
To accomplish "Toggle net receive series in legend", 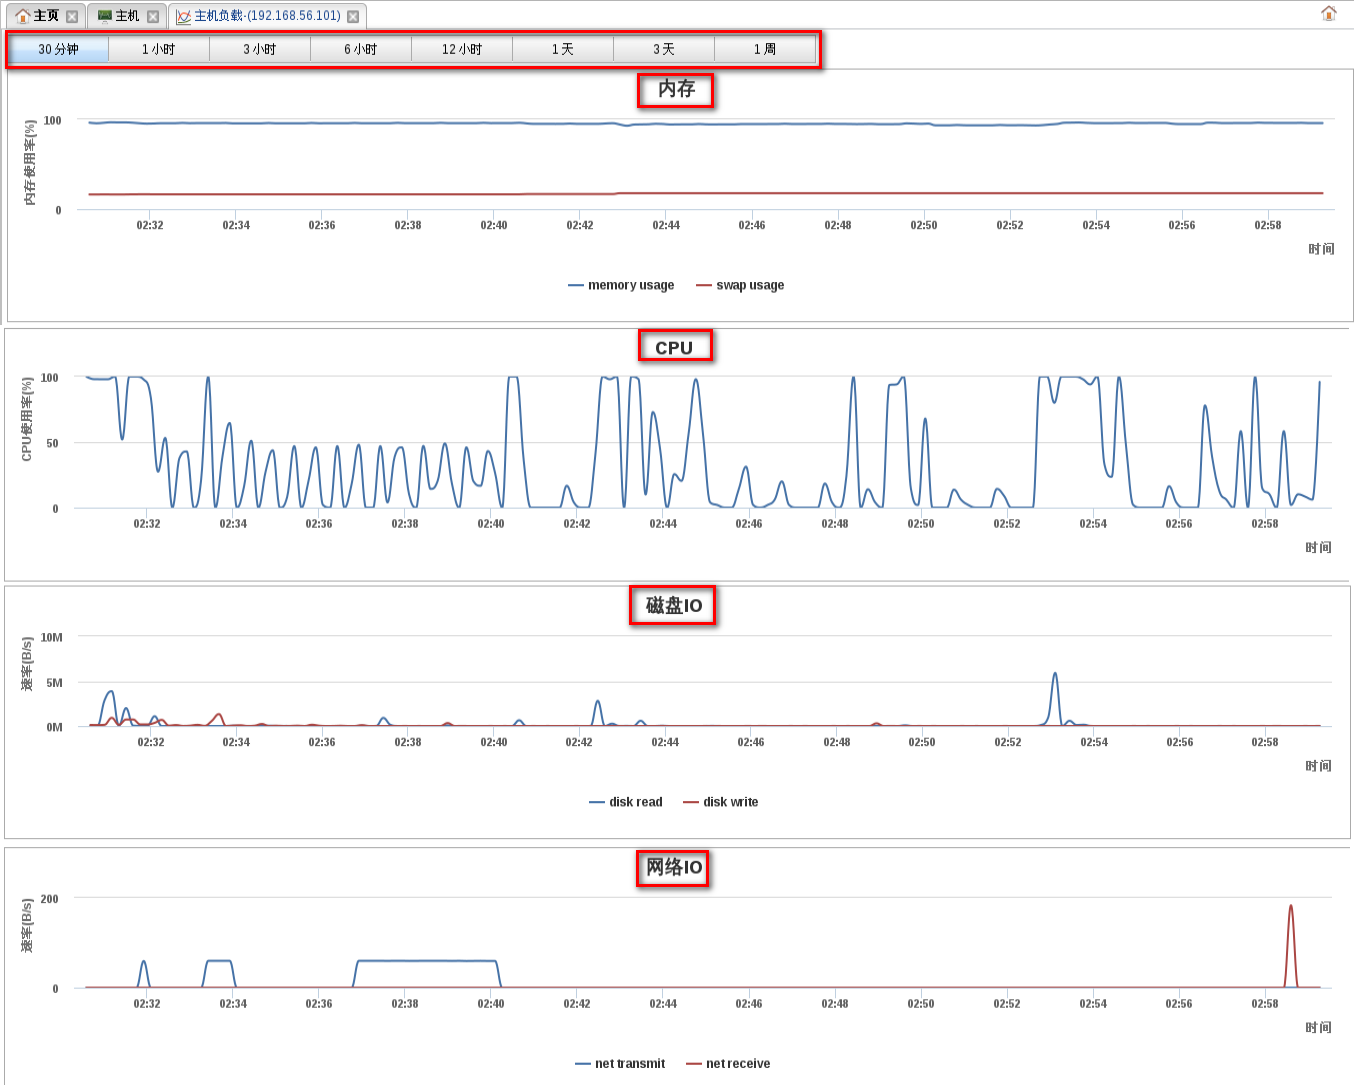I will [x=728, y=1064].
